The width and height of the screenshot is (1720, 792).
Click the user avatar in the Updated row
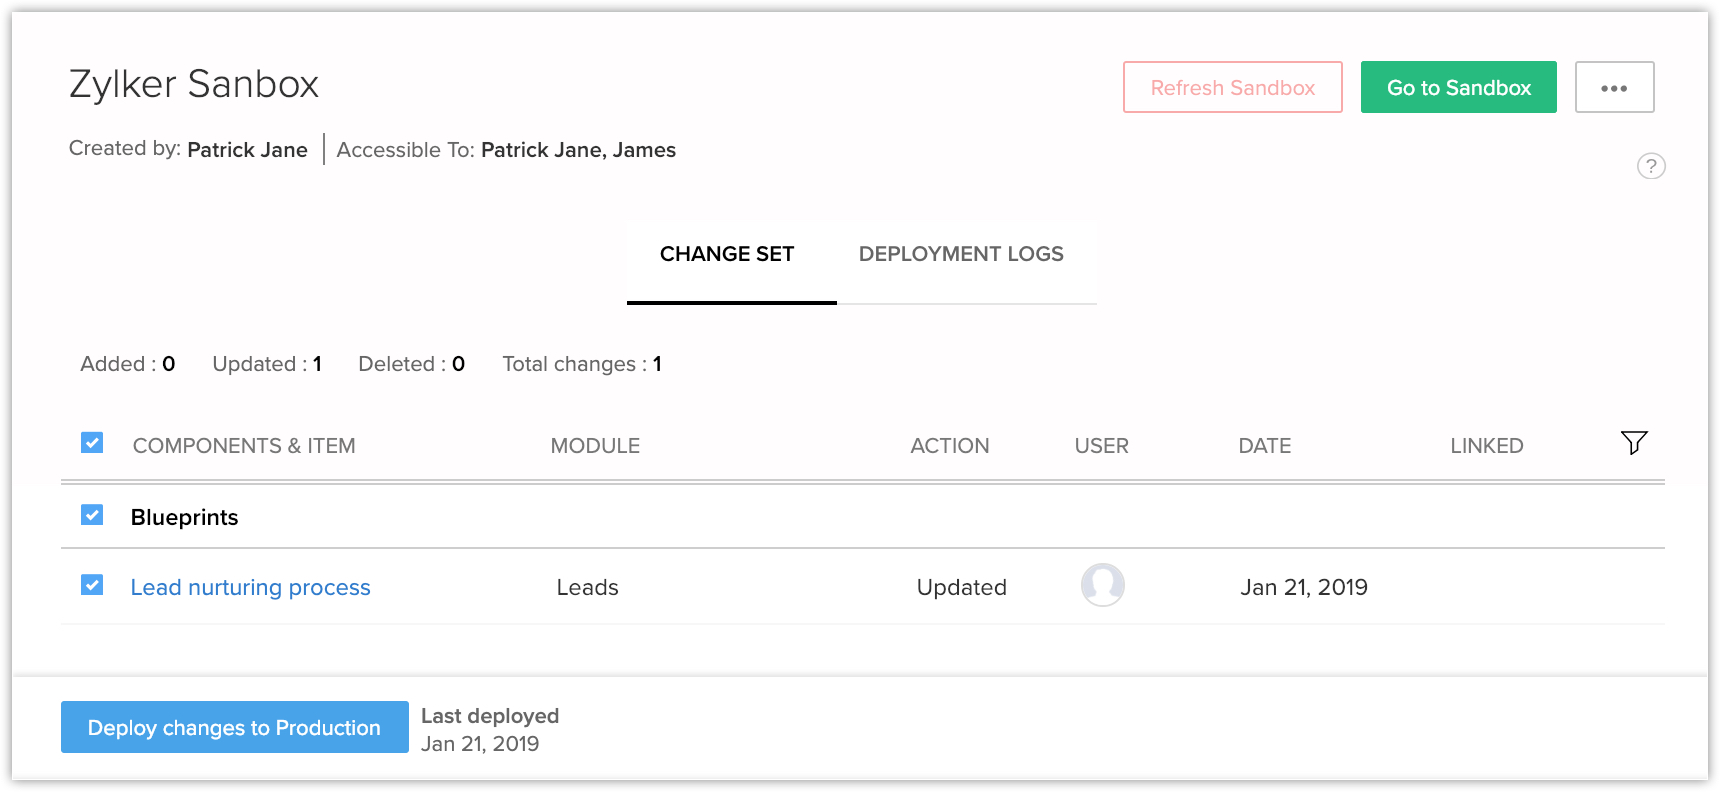point(1102,585)
